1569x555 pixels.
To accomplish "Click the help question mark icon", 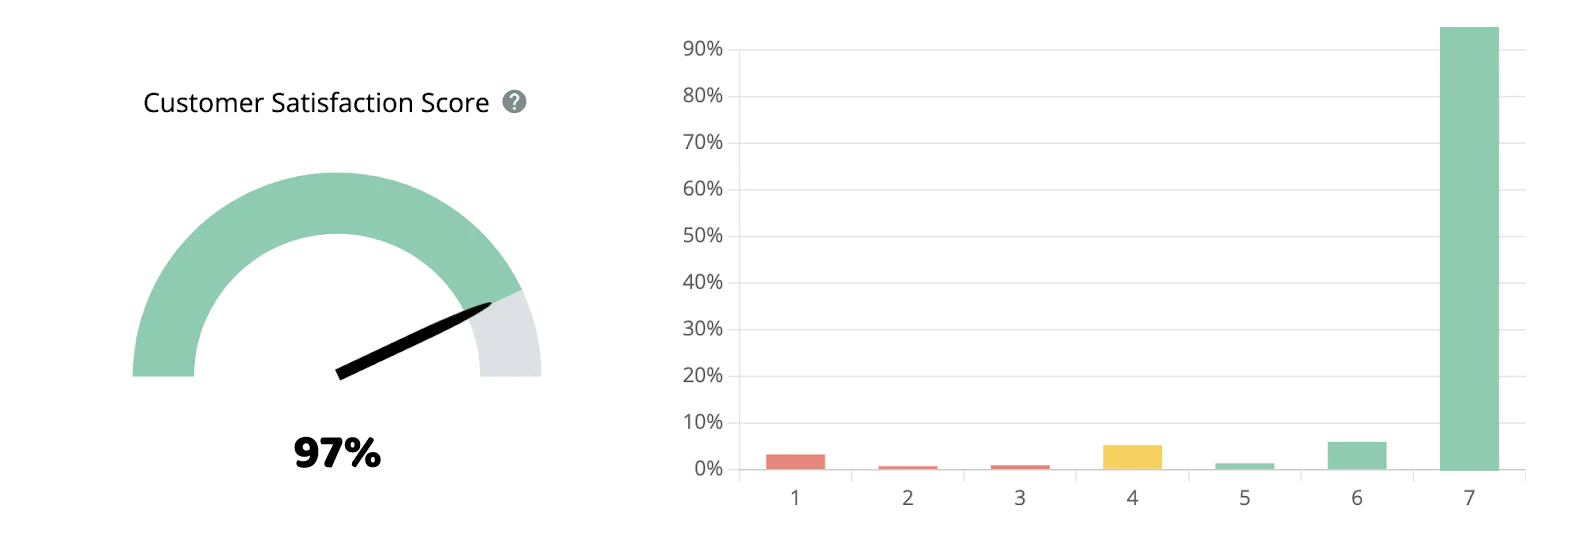I will coord(514,102).
